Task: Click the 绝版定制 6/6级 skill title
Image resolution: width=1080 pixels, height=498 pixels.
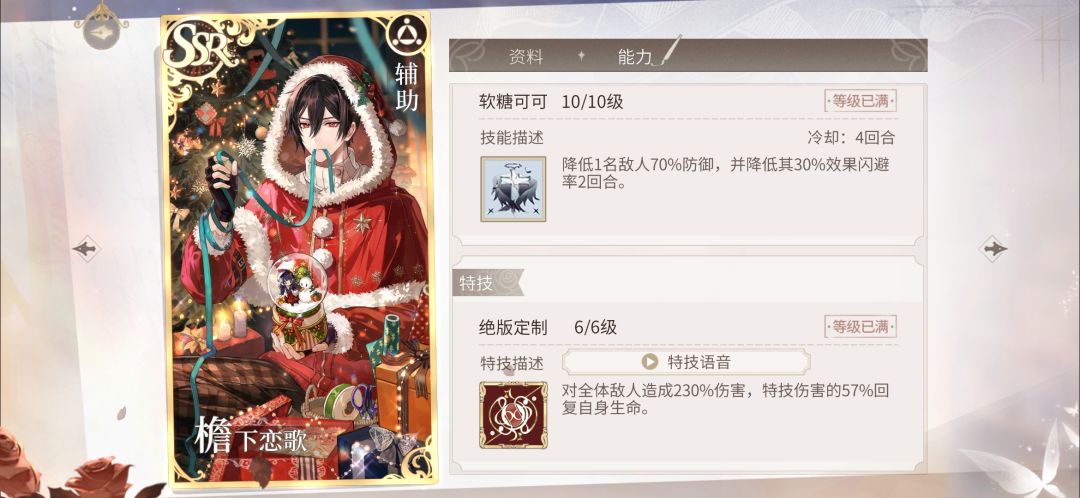Action: pyautogui.click(x=548, y=328)
